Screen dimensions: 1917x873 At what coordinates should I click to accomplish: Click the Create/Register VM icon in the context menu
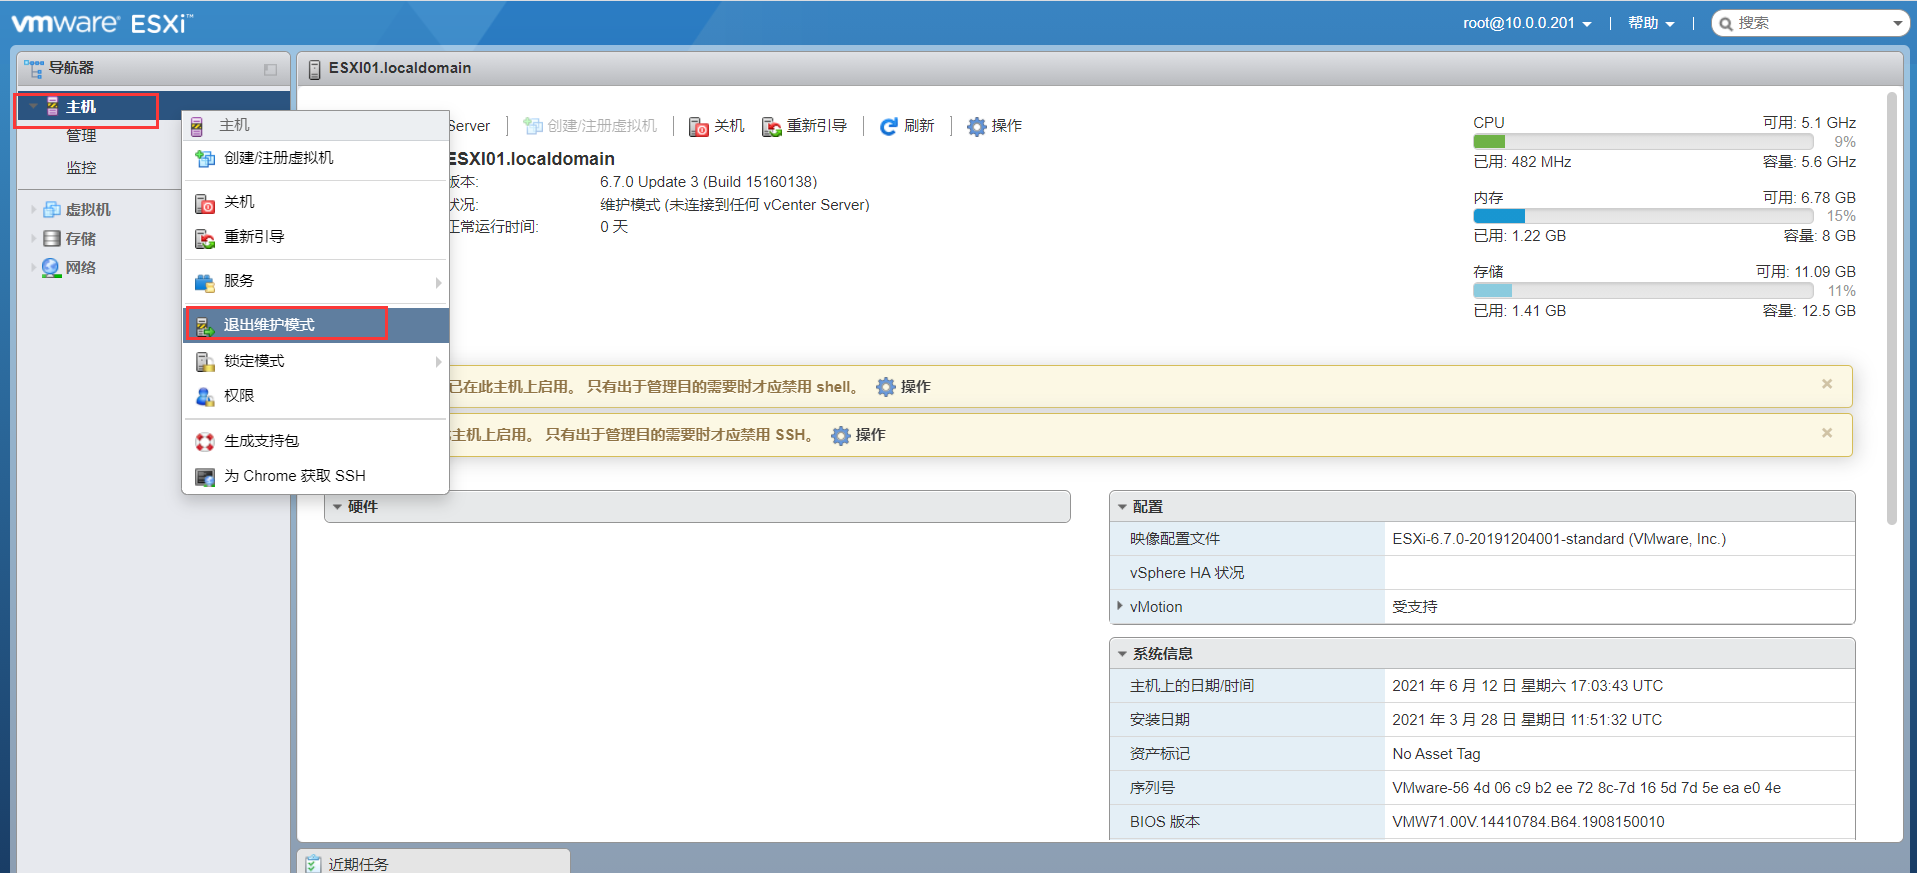click(205, 158)
